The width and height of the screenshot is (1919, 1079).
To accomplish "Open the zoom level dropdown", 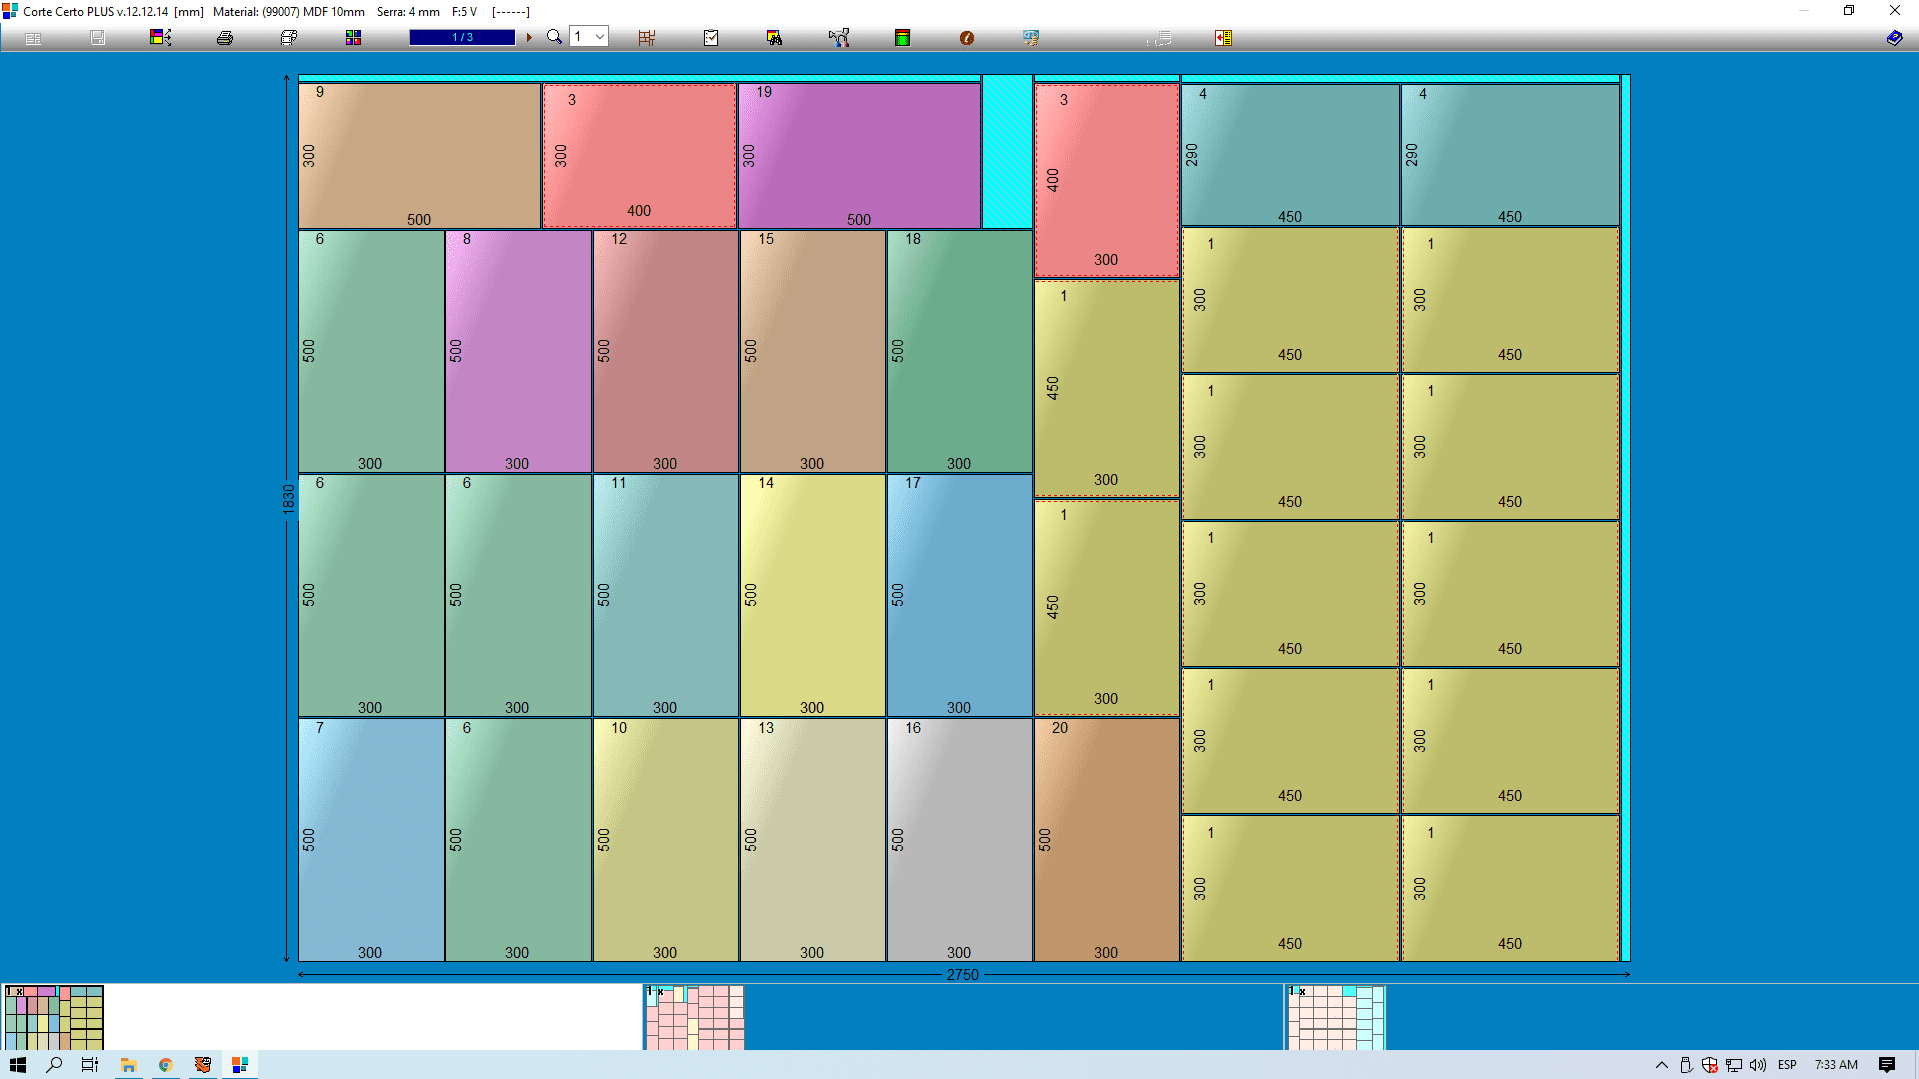I will 599,37.
